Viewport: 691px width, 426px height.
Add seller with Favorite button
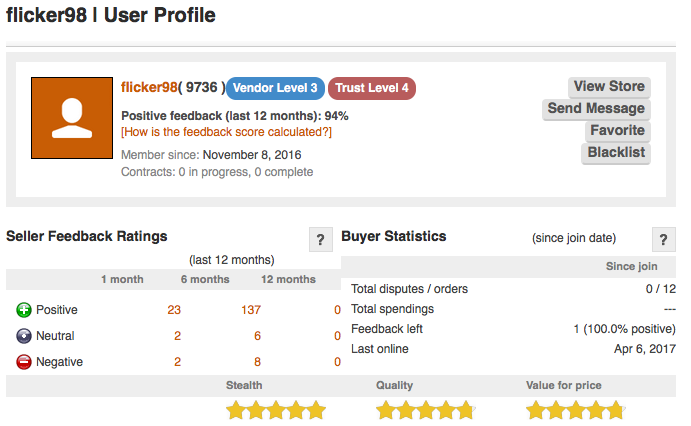point(618,131)
